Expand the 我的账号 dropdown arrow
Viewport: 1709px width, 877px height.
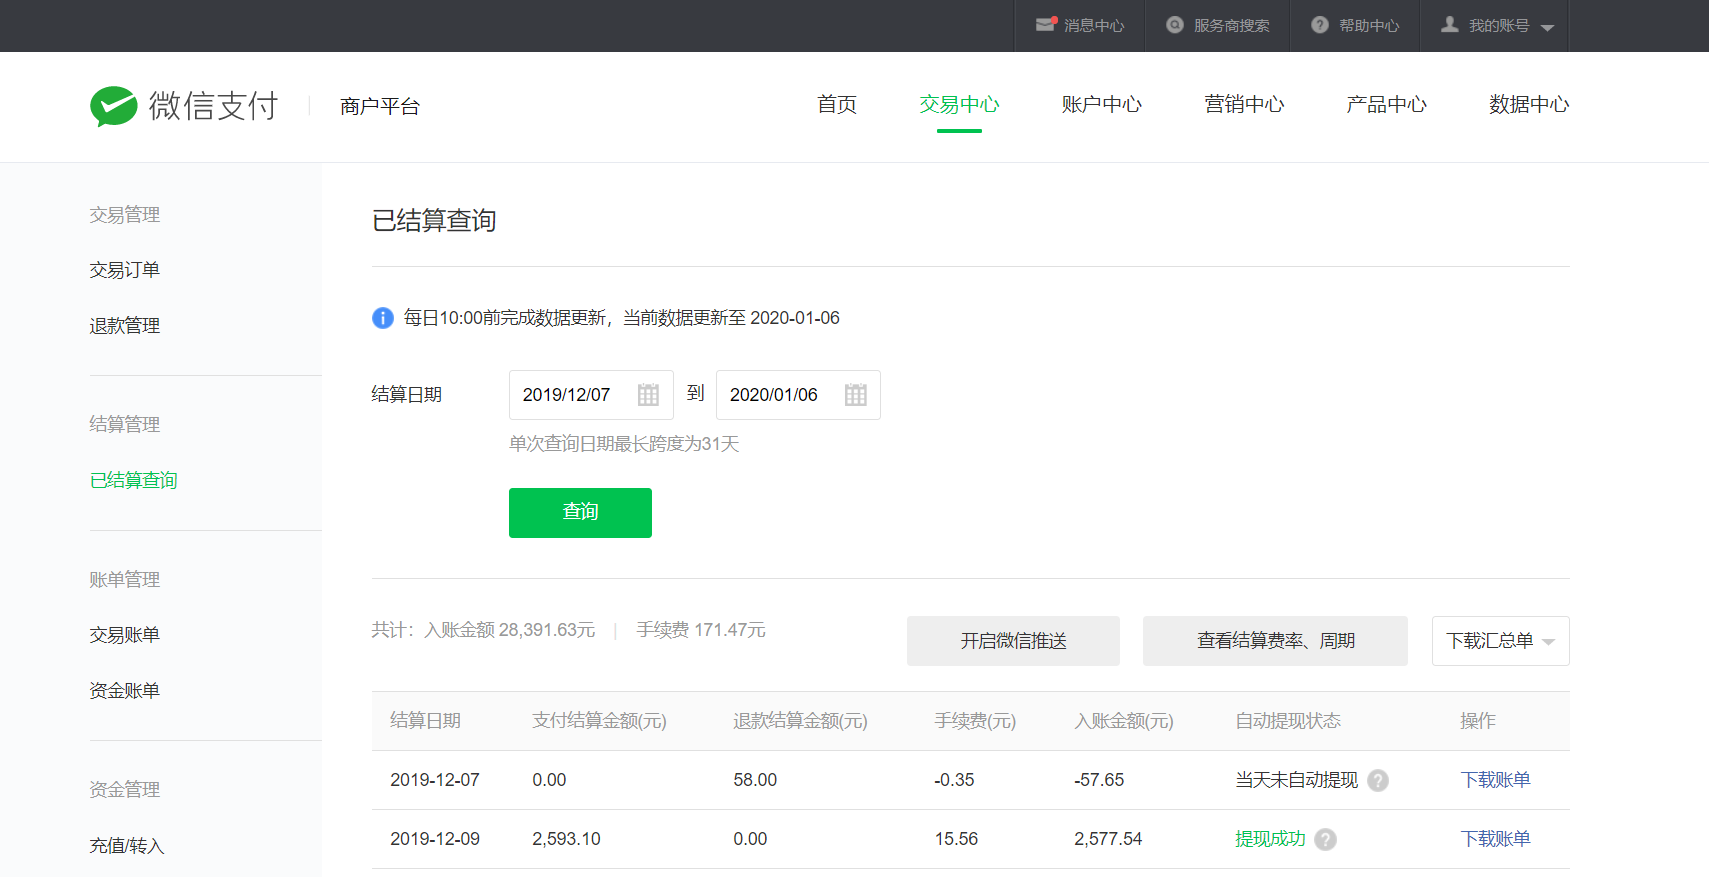click(1547, 27)
